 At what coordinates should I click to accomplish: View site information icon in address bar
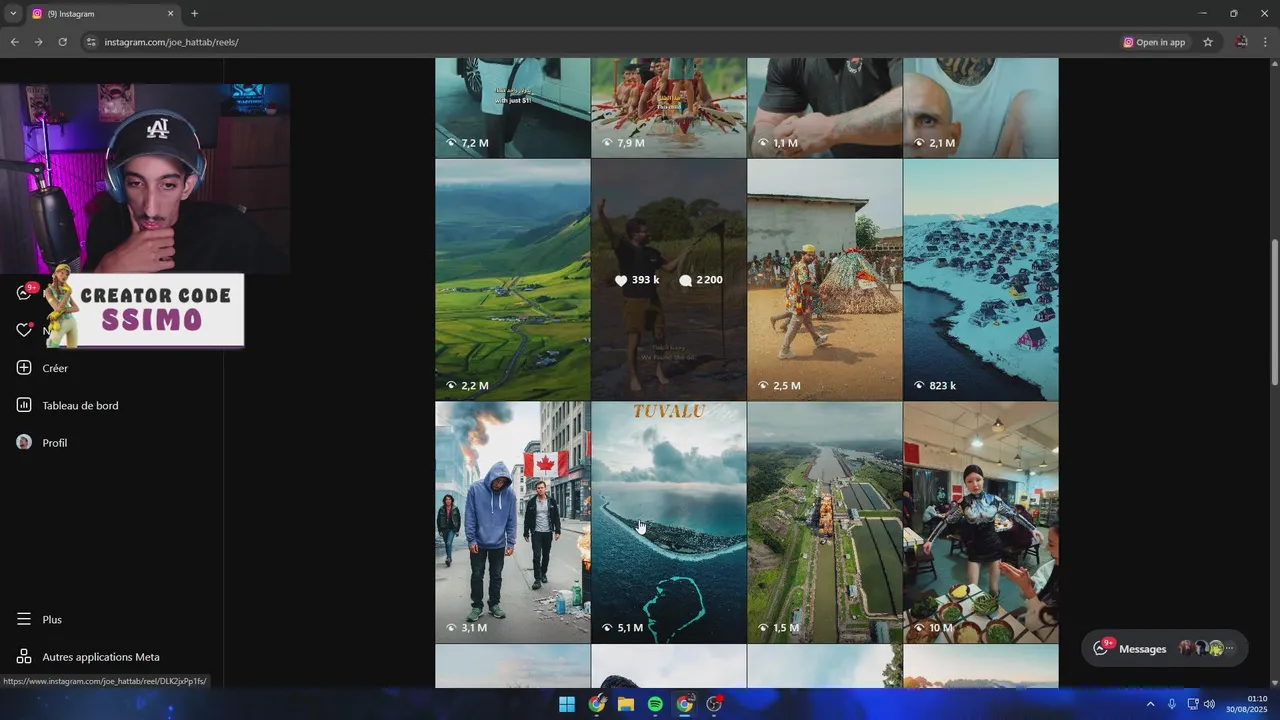pos(91,42)
